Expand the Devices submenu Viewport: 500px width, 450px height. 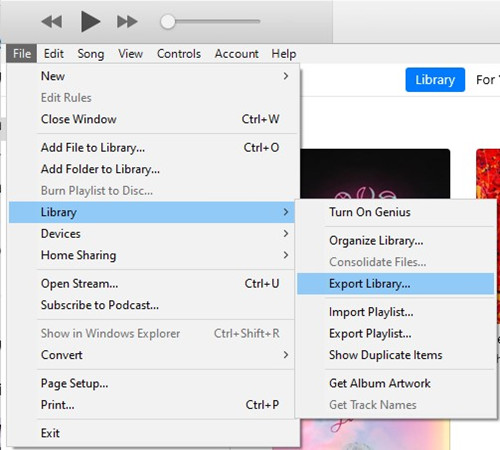pyautogui.click(x=152, y=234)
